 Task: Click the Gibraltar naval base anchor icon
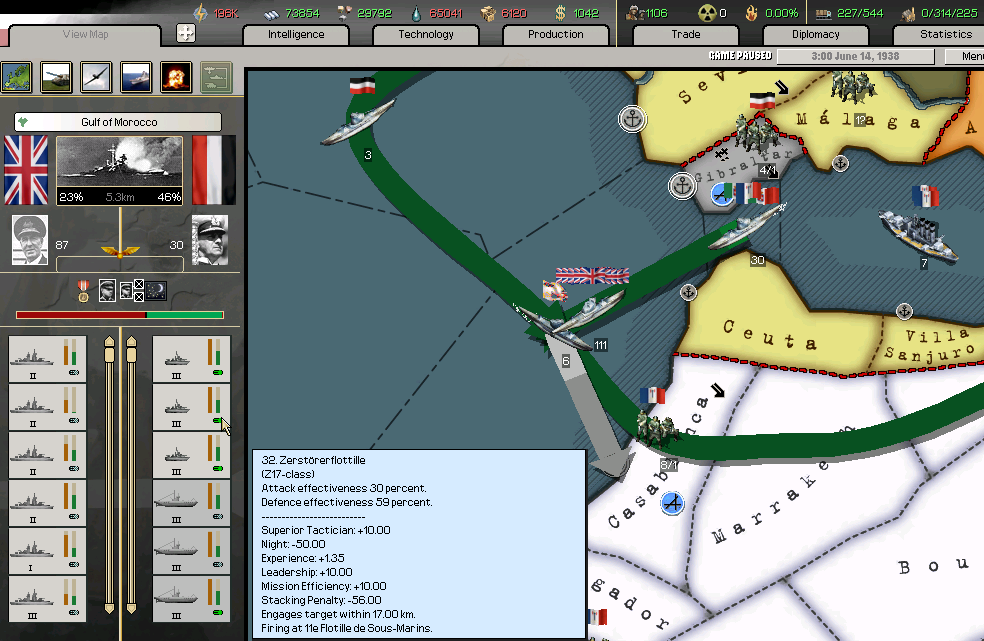682,186
